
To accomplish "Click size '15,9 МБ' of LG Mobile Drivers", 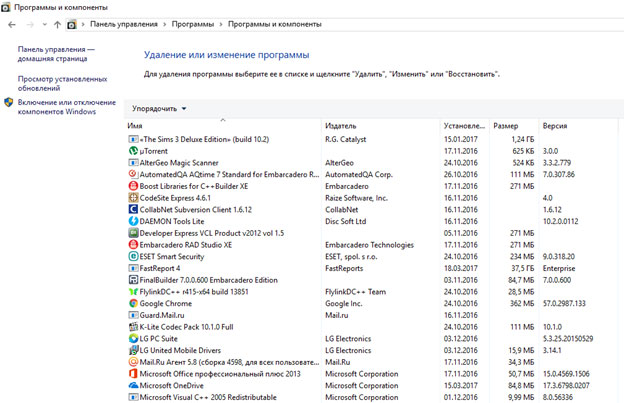I will point(521,350).
